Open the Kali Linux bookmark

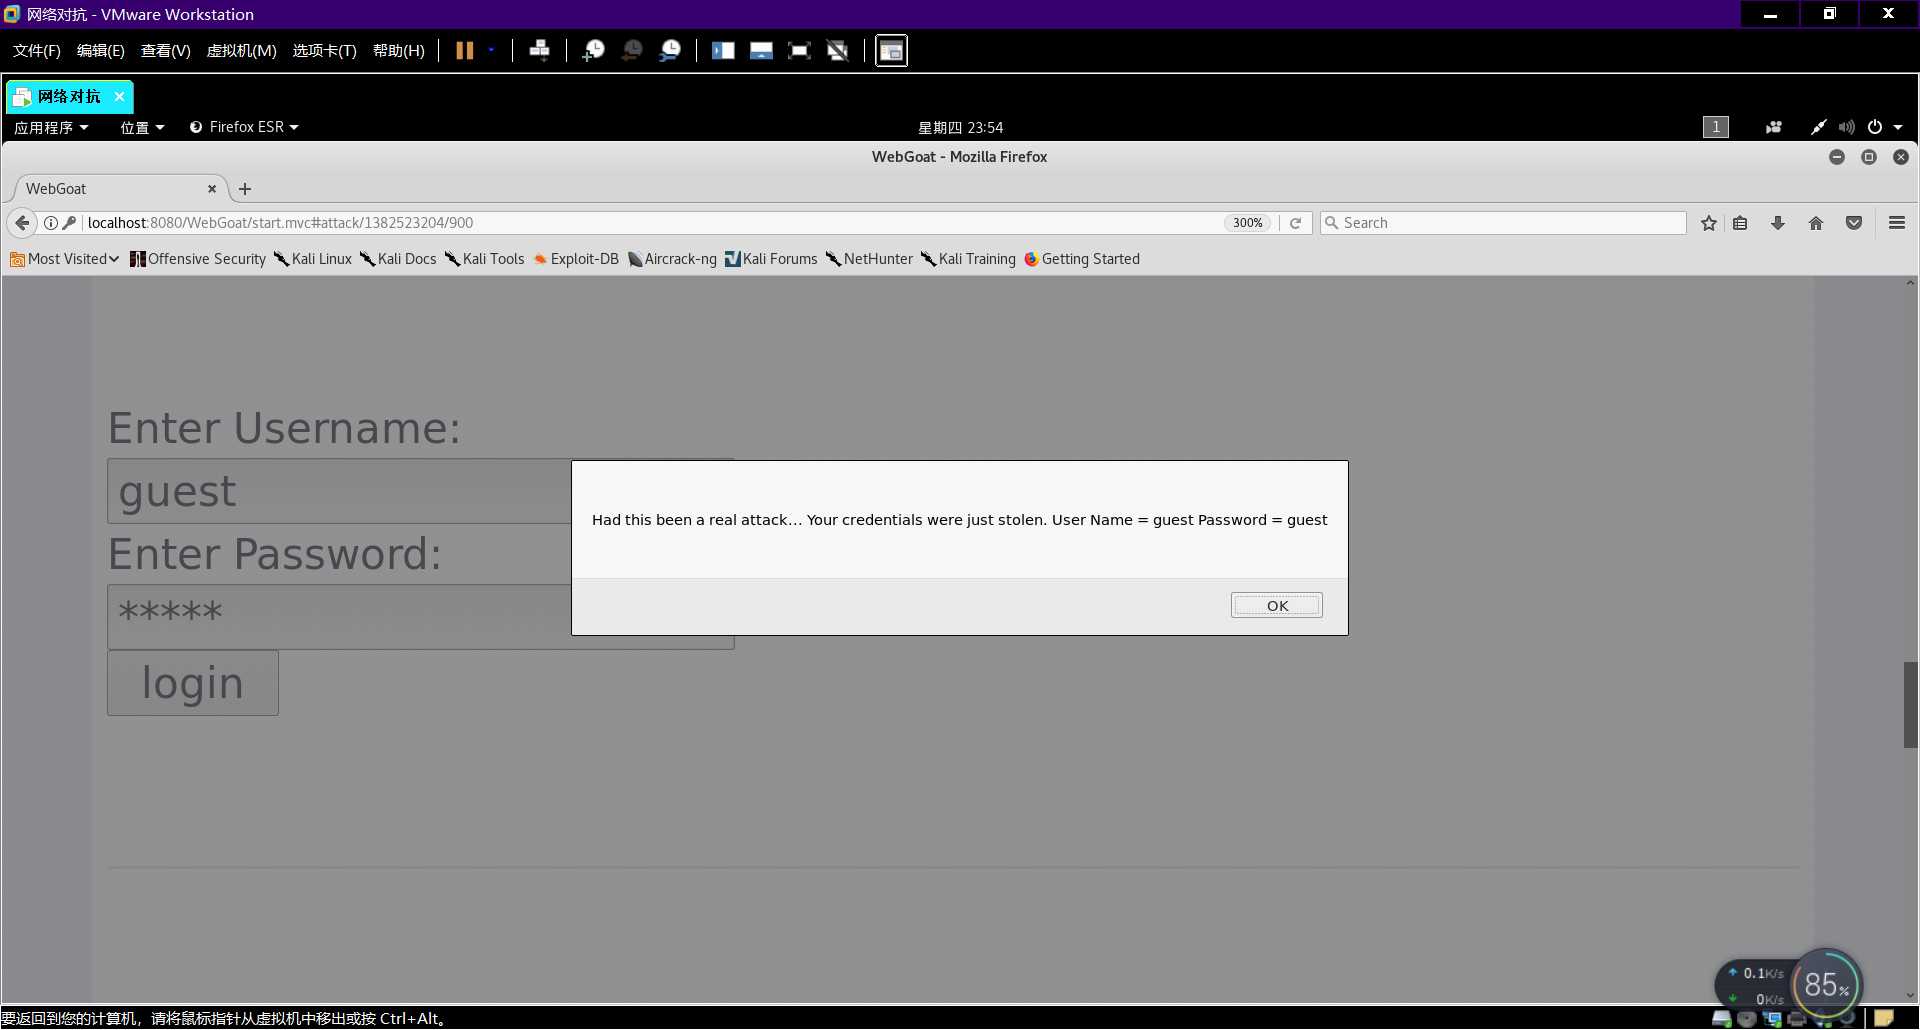pos(313,259)
